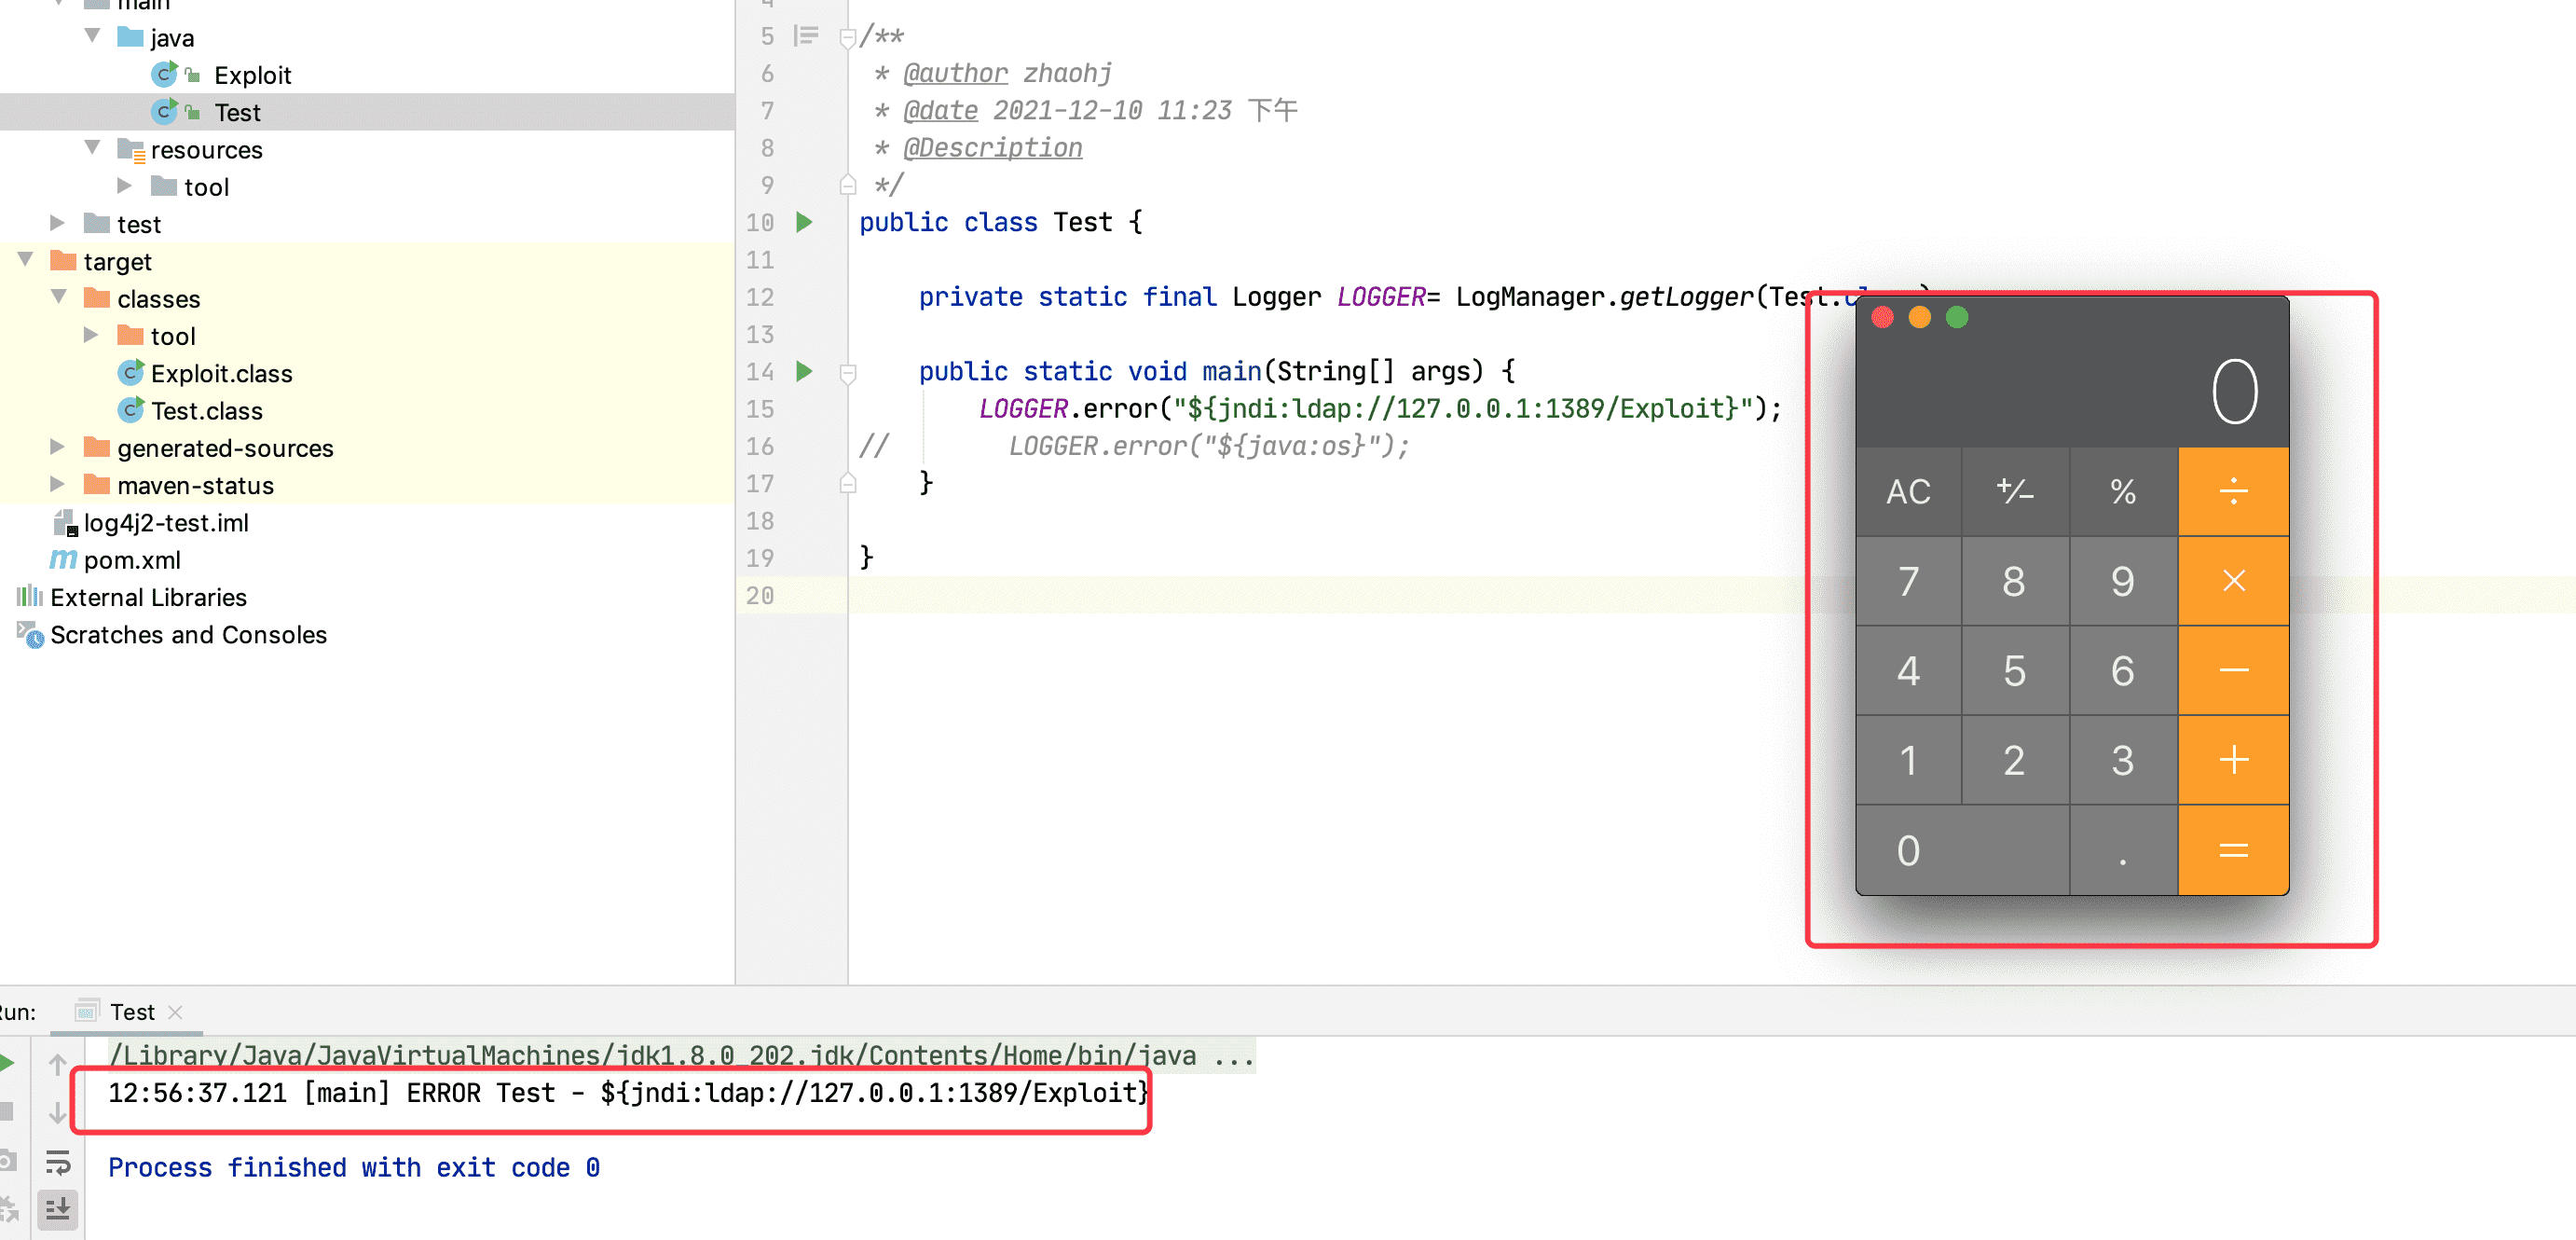Fold the Javadoc comment at line 5
This screenshot has width=2576, height=1240.
[x=848, y=38]
